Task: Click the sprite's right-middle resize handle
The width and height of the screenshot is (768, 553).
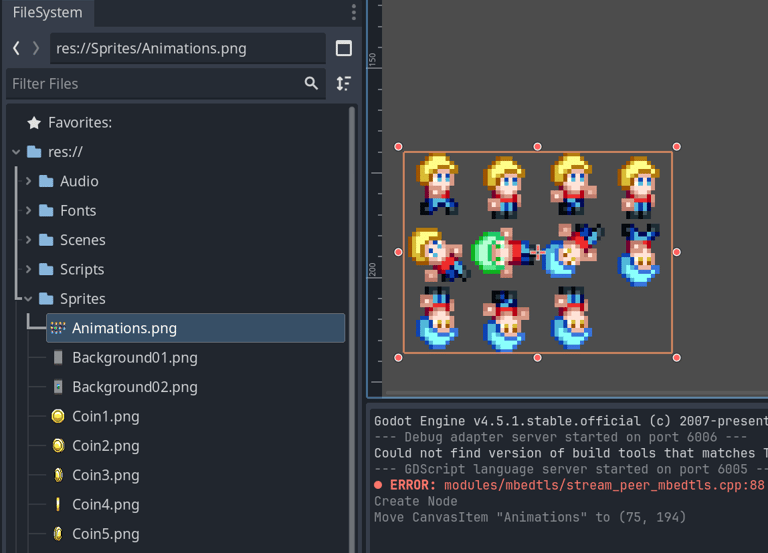Action: (x=676, y=252)
